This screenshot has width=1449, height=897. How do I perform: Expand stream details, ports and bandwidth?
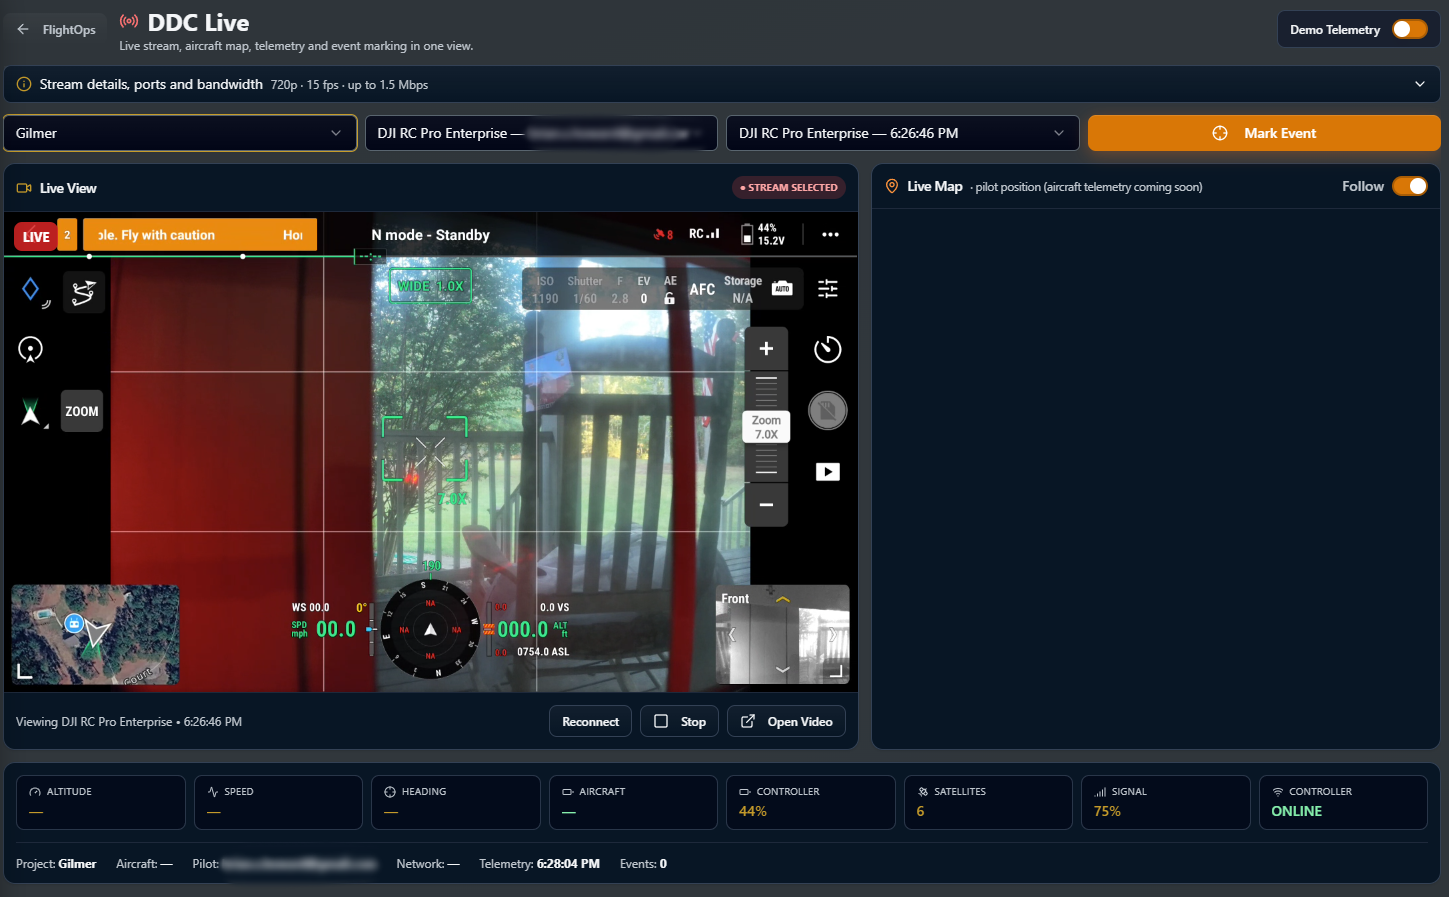pyautogui.click(x=722, y=84)
